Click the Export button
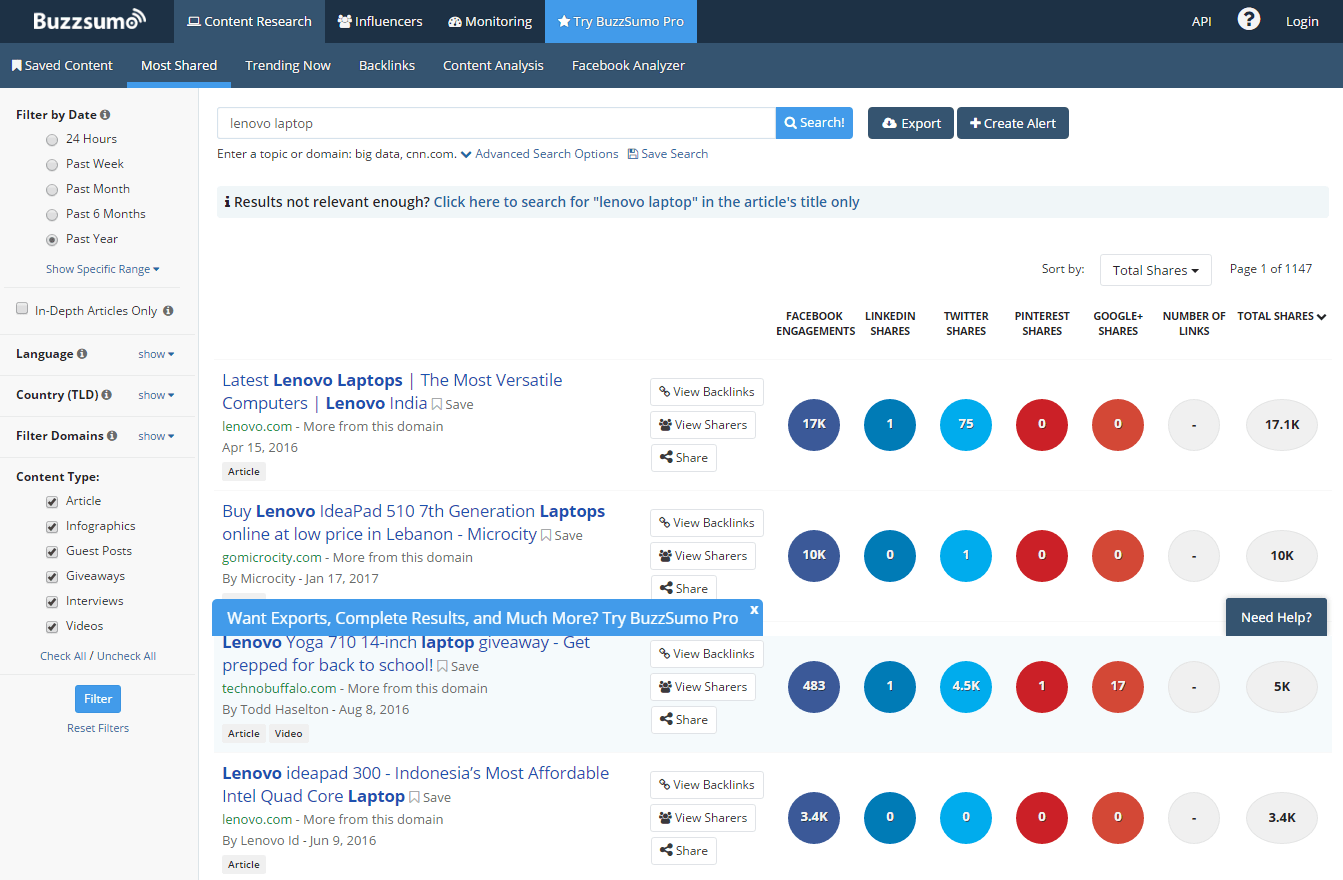 coord(911,123)
